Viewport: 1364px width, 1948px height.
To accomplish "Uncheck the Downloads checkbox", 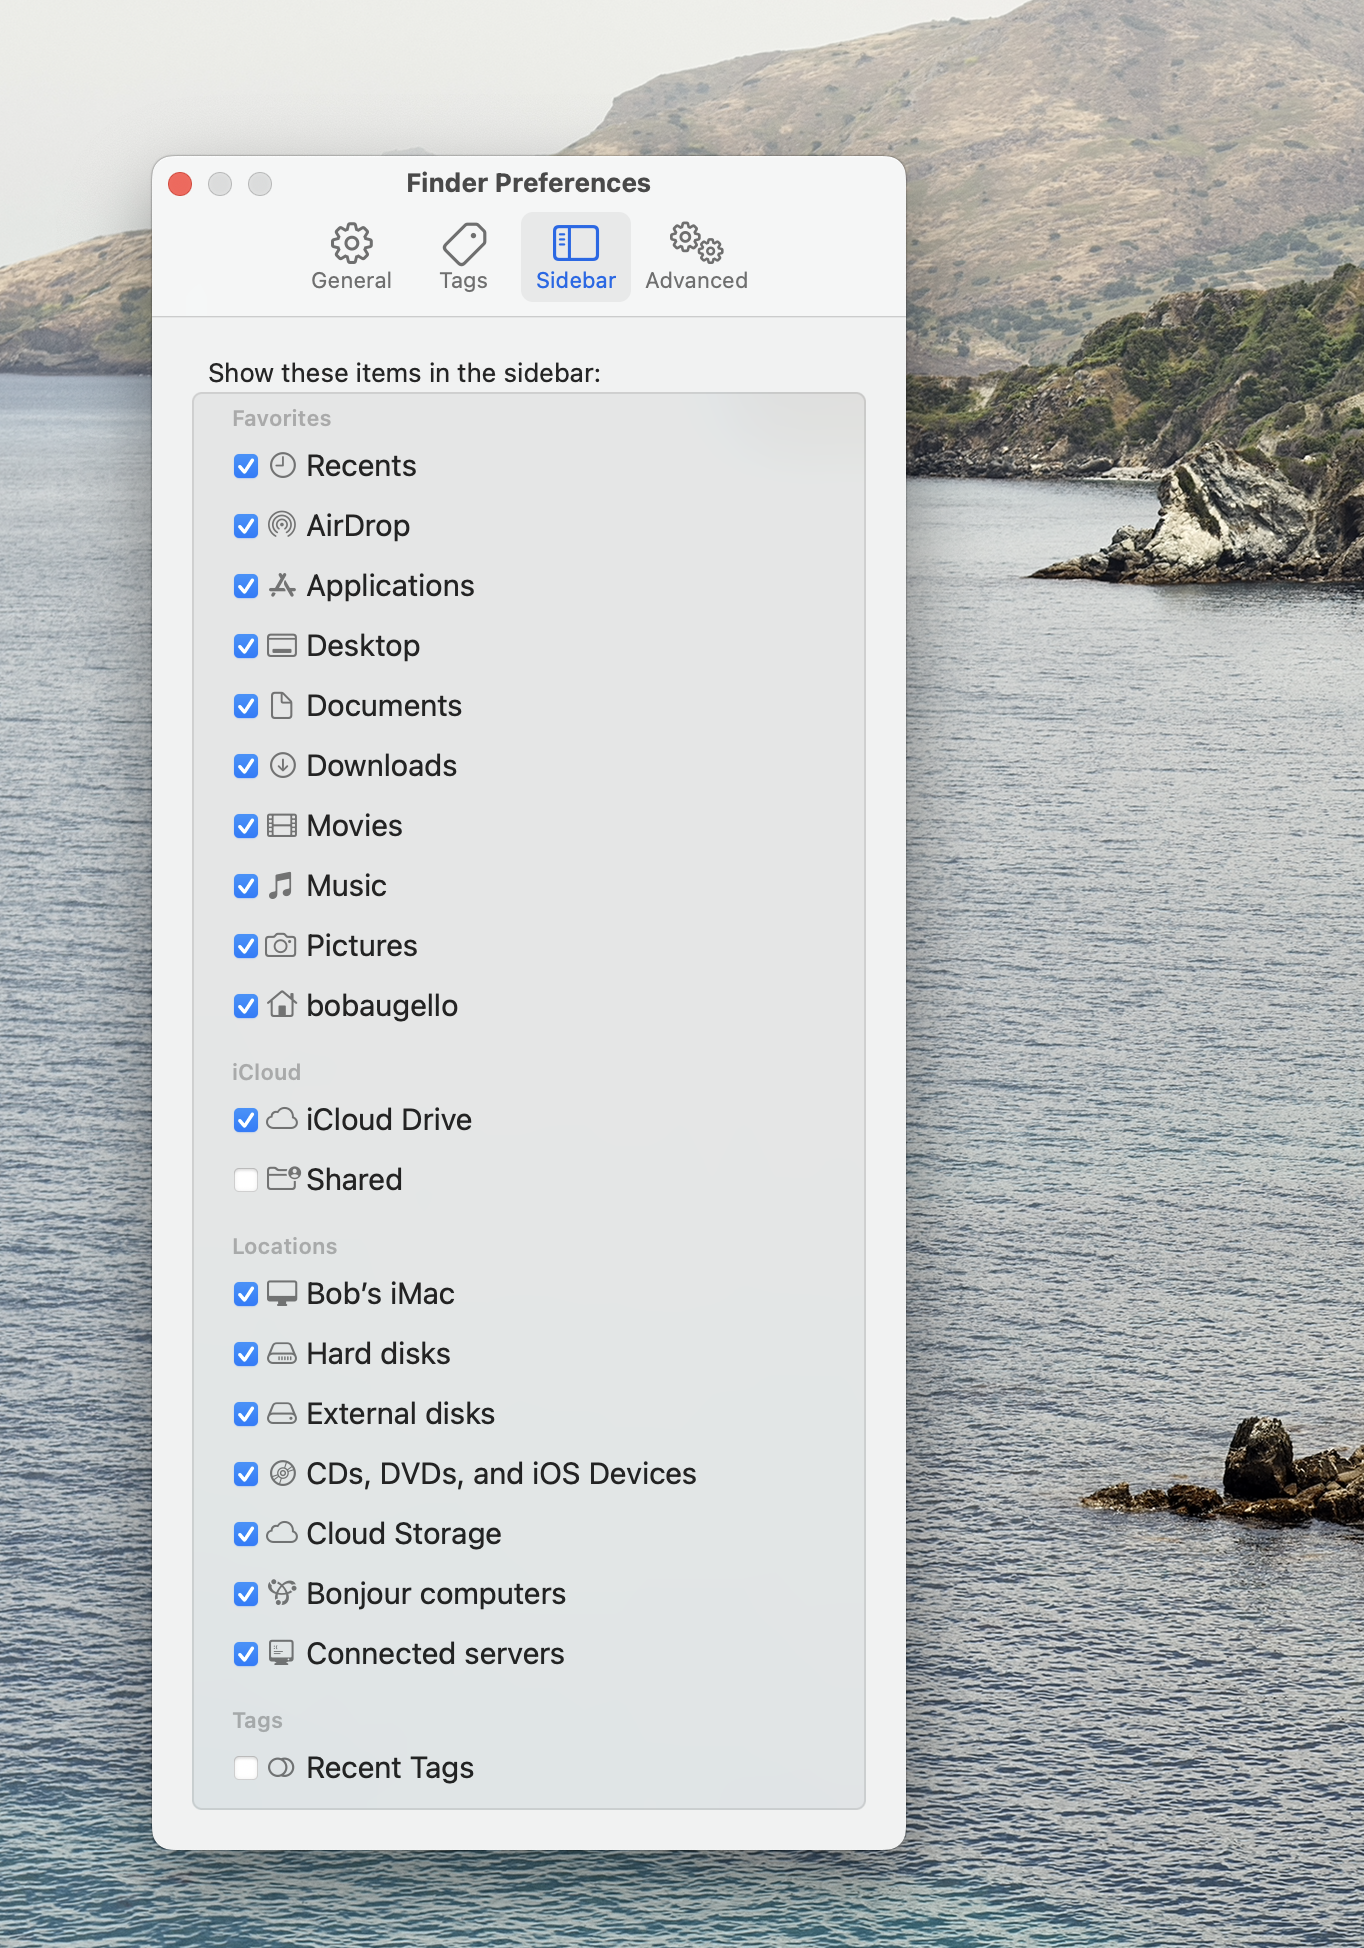I will [246, 766].
